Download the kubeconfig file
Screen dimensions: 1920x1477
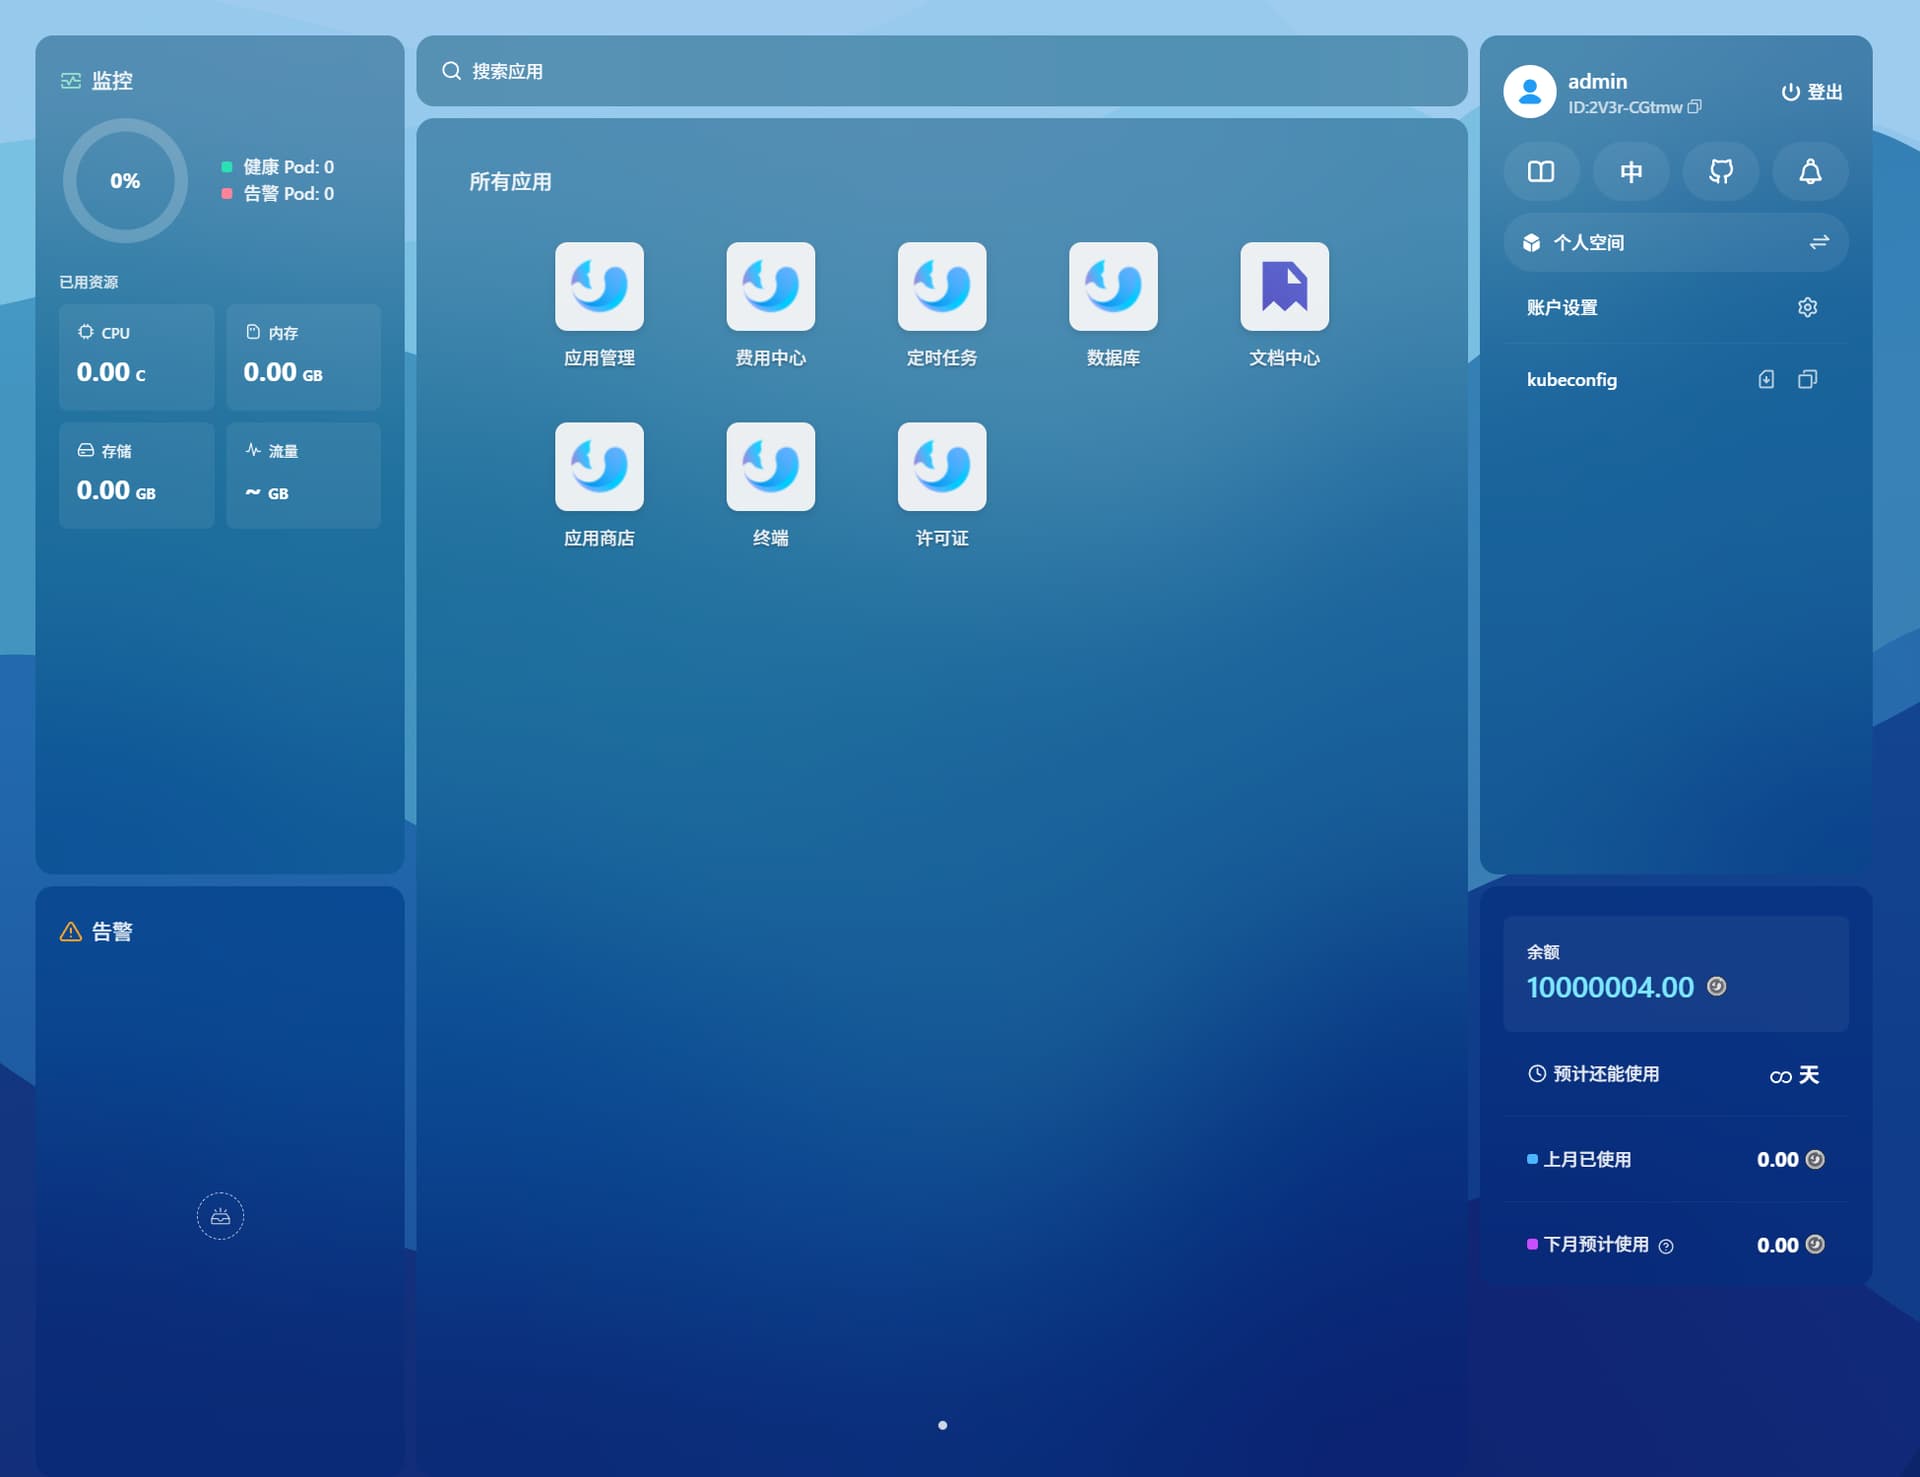1766,380
